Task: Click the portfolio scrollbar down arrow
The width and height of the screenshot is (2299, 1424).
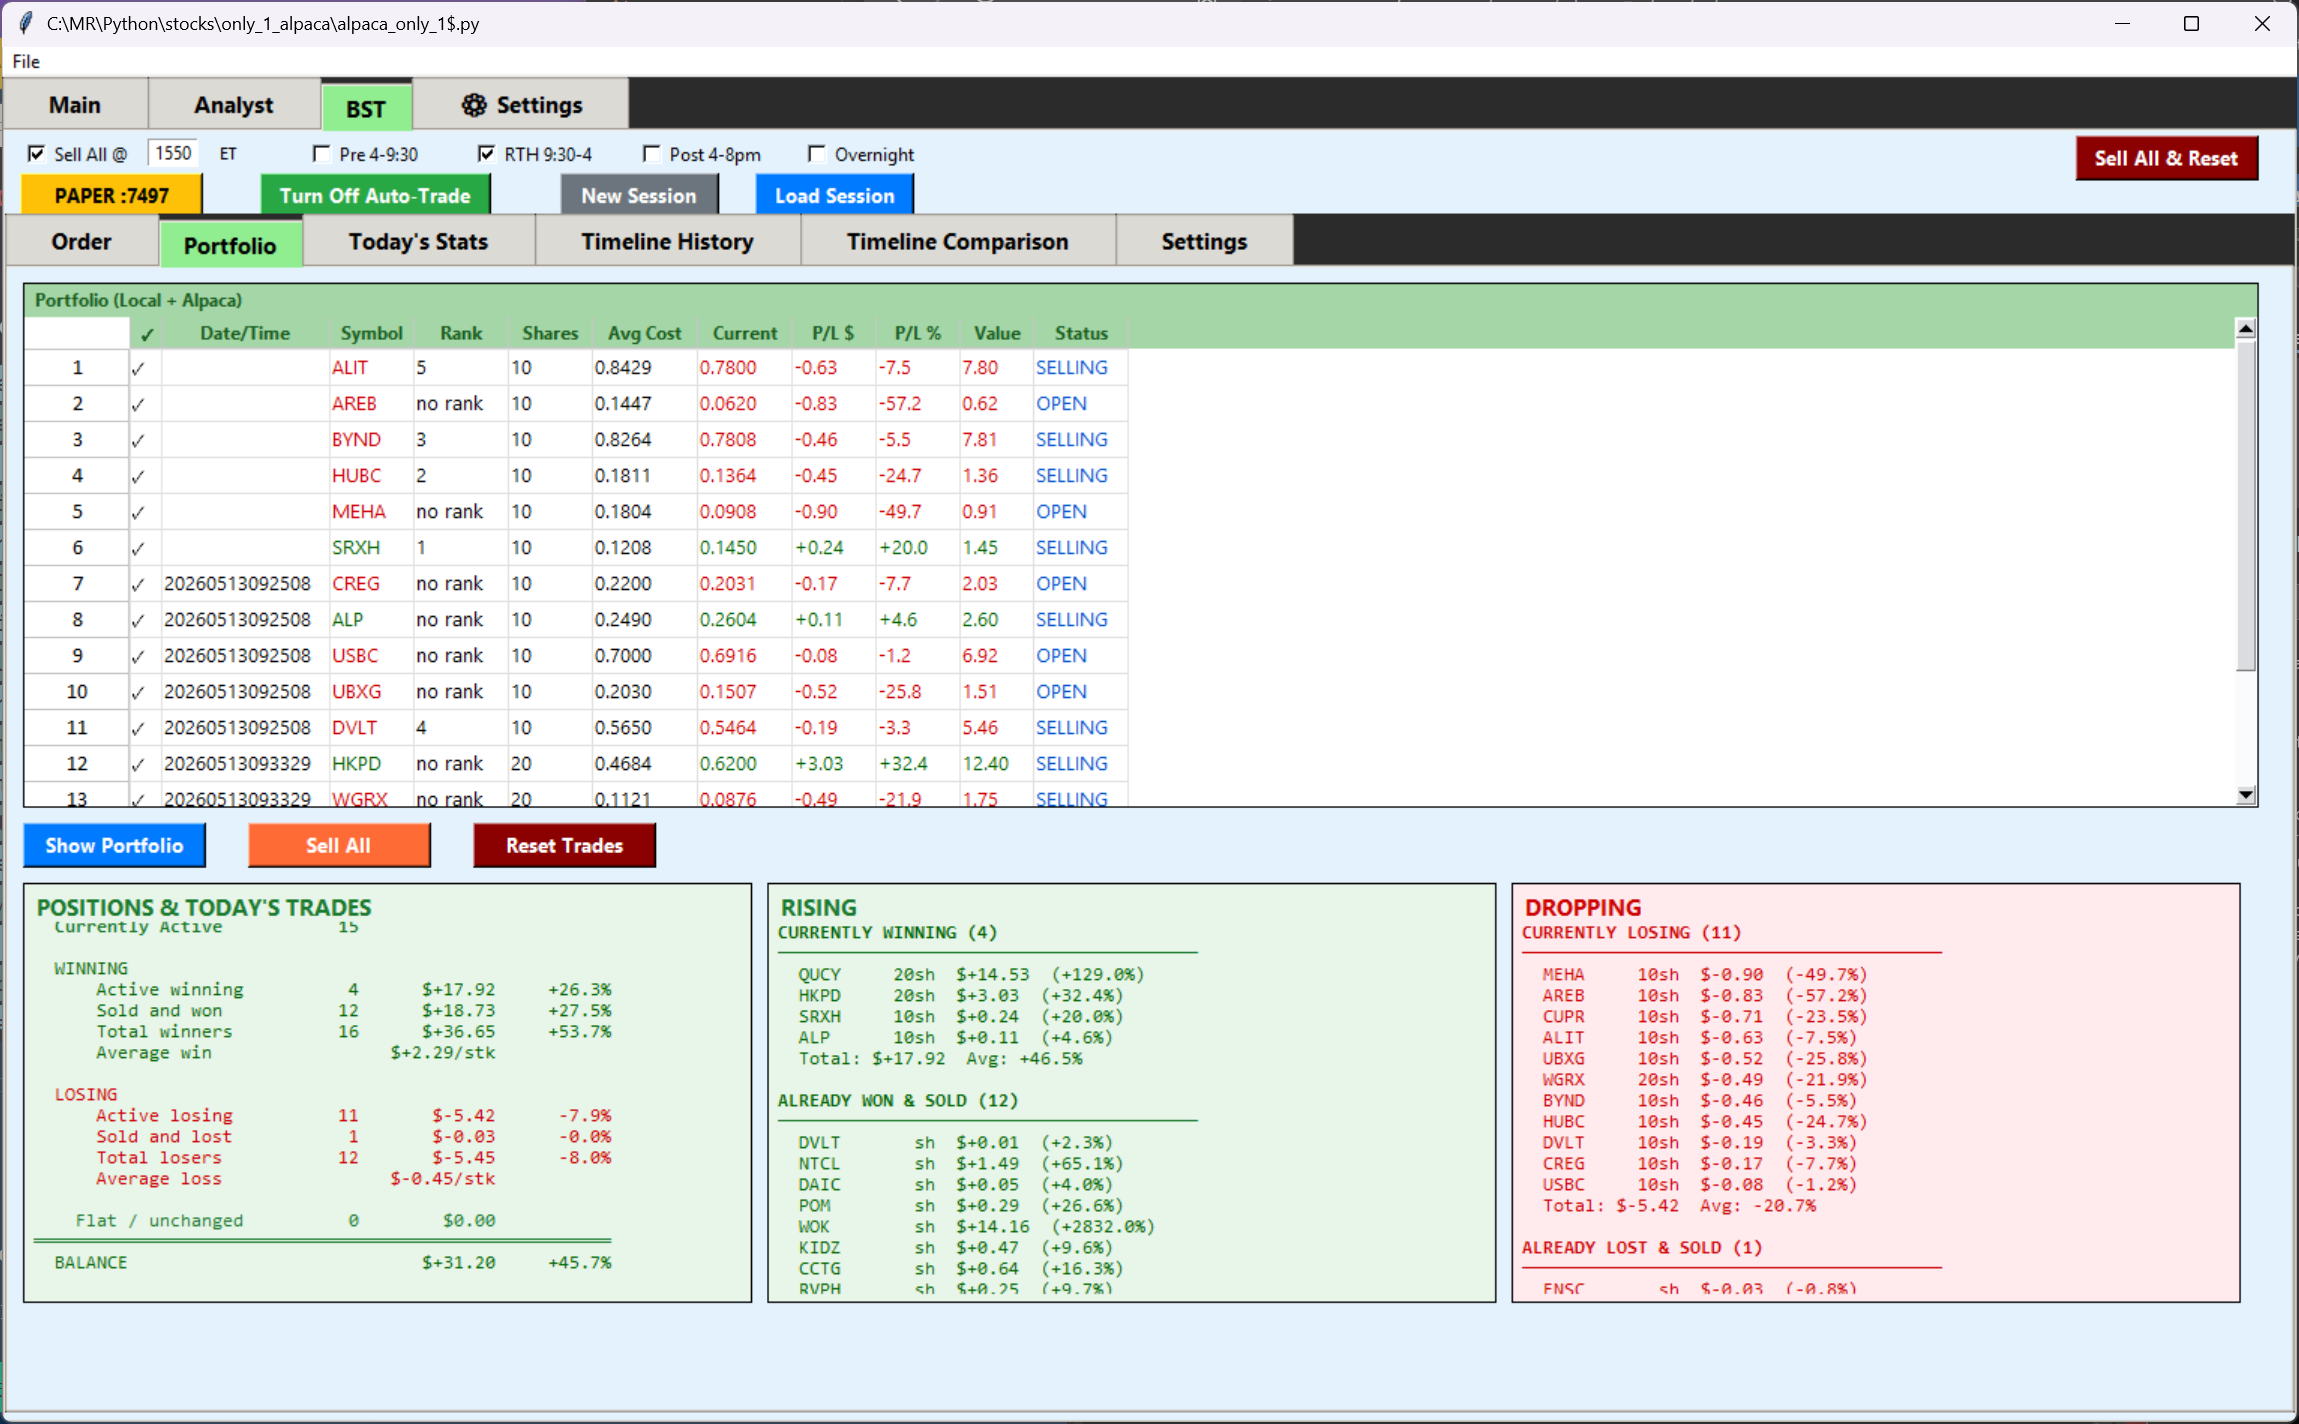Action: click(x=2245, y=795)
